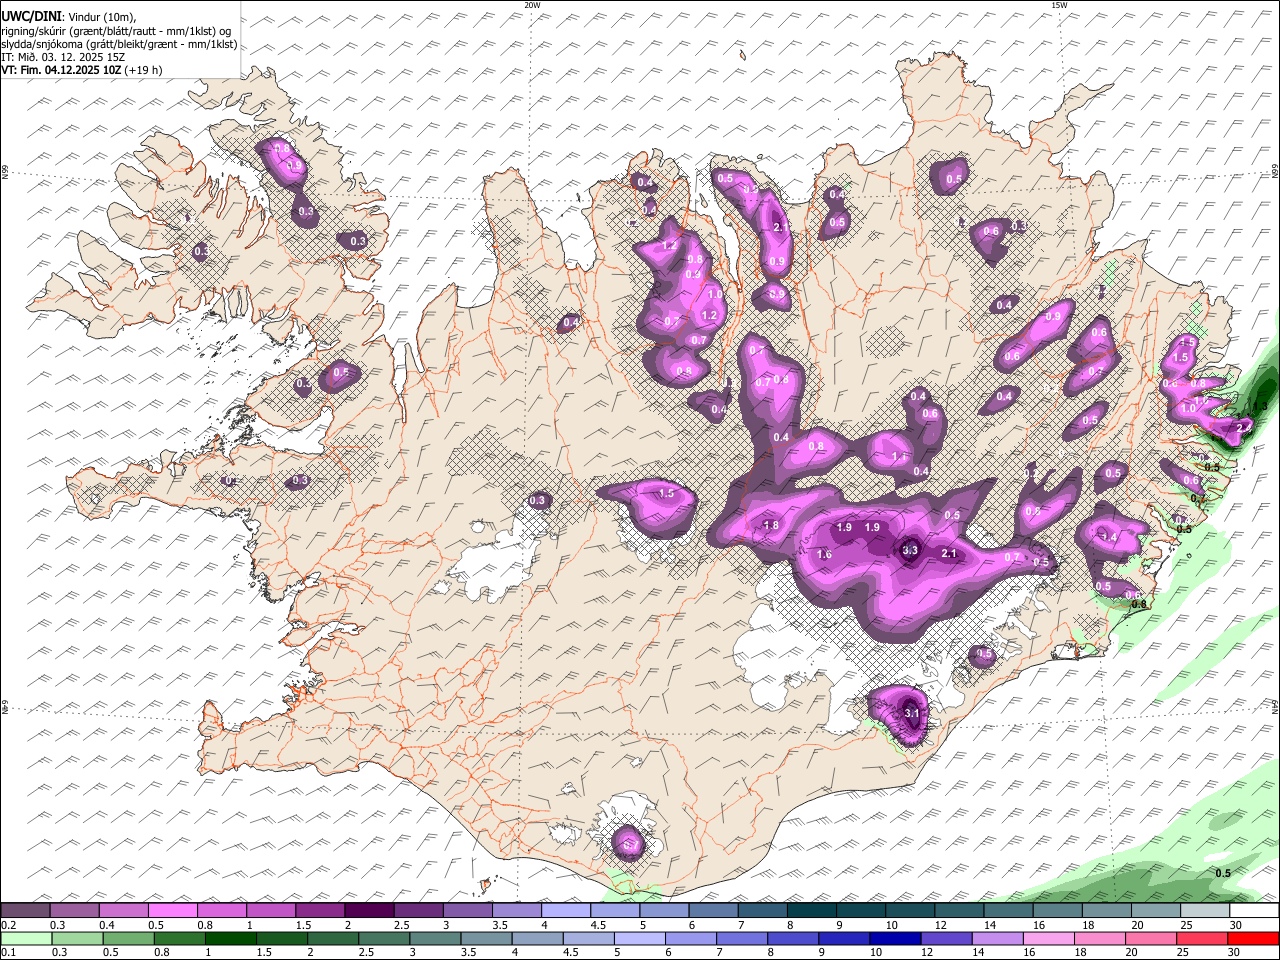Click the "rigning/skúrir" legend description line
The height and width of the screenshot is (960, 1280).
coord(116,31)
